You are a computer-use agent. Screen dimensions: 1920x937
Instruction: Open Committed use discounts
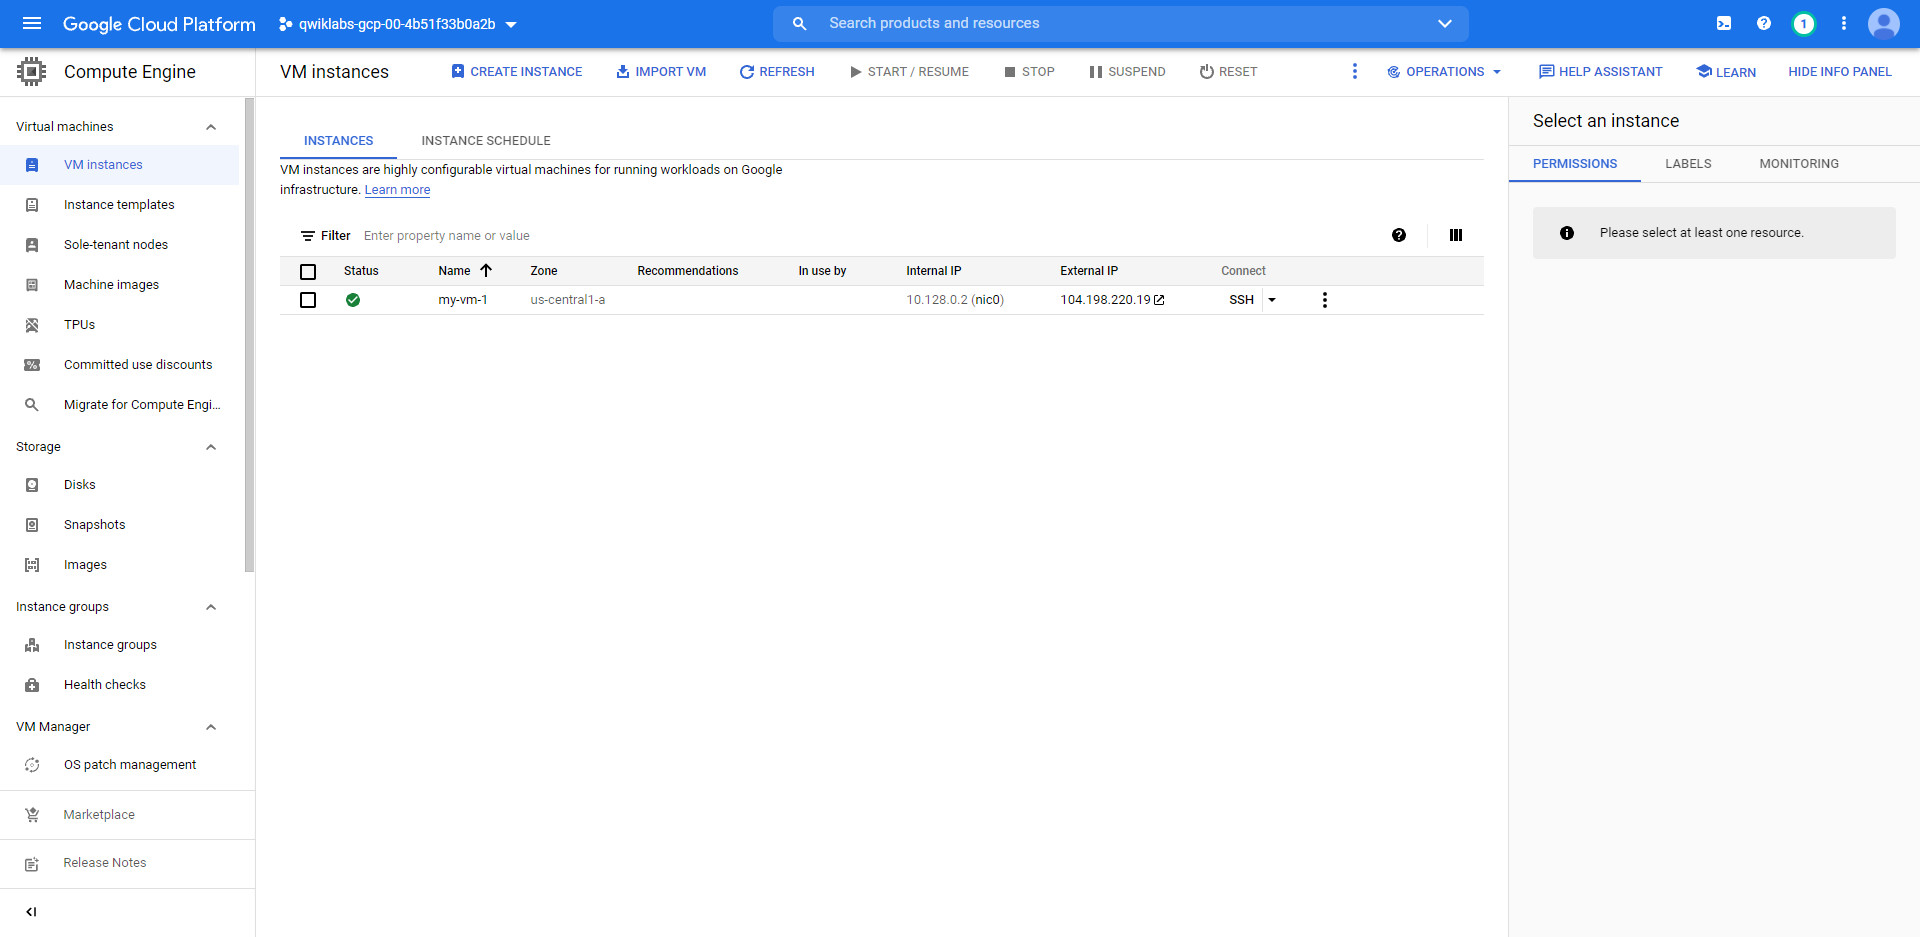pos(138,364)
